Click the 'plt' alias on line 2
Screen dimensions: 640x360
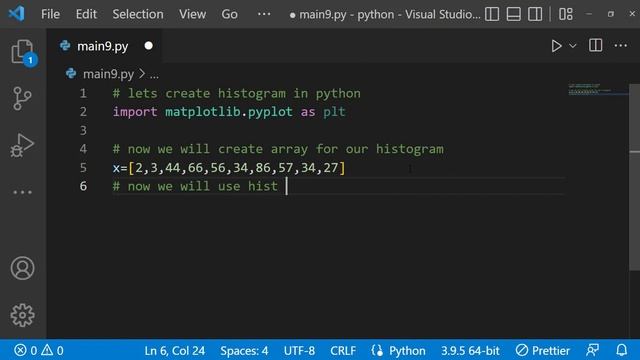[334, 112]
